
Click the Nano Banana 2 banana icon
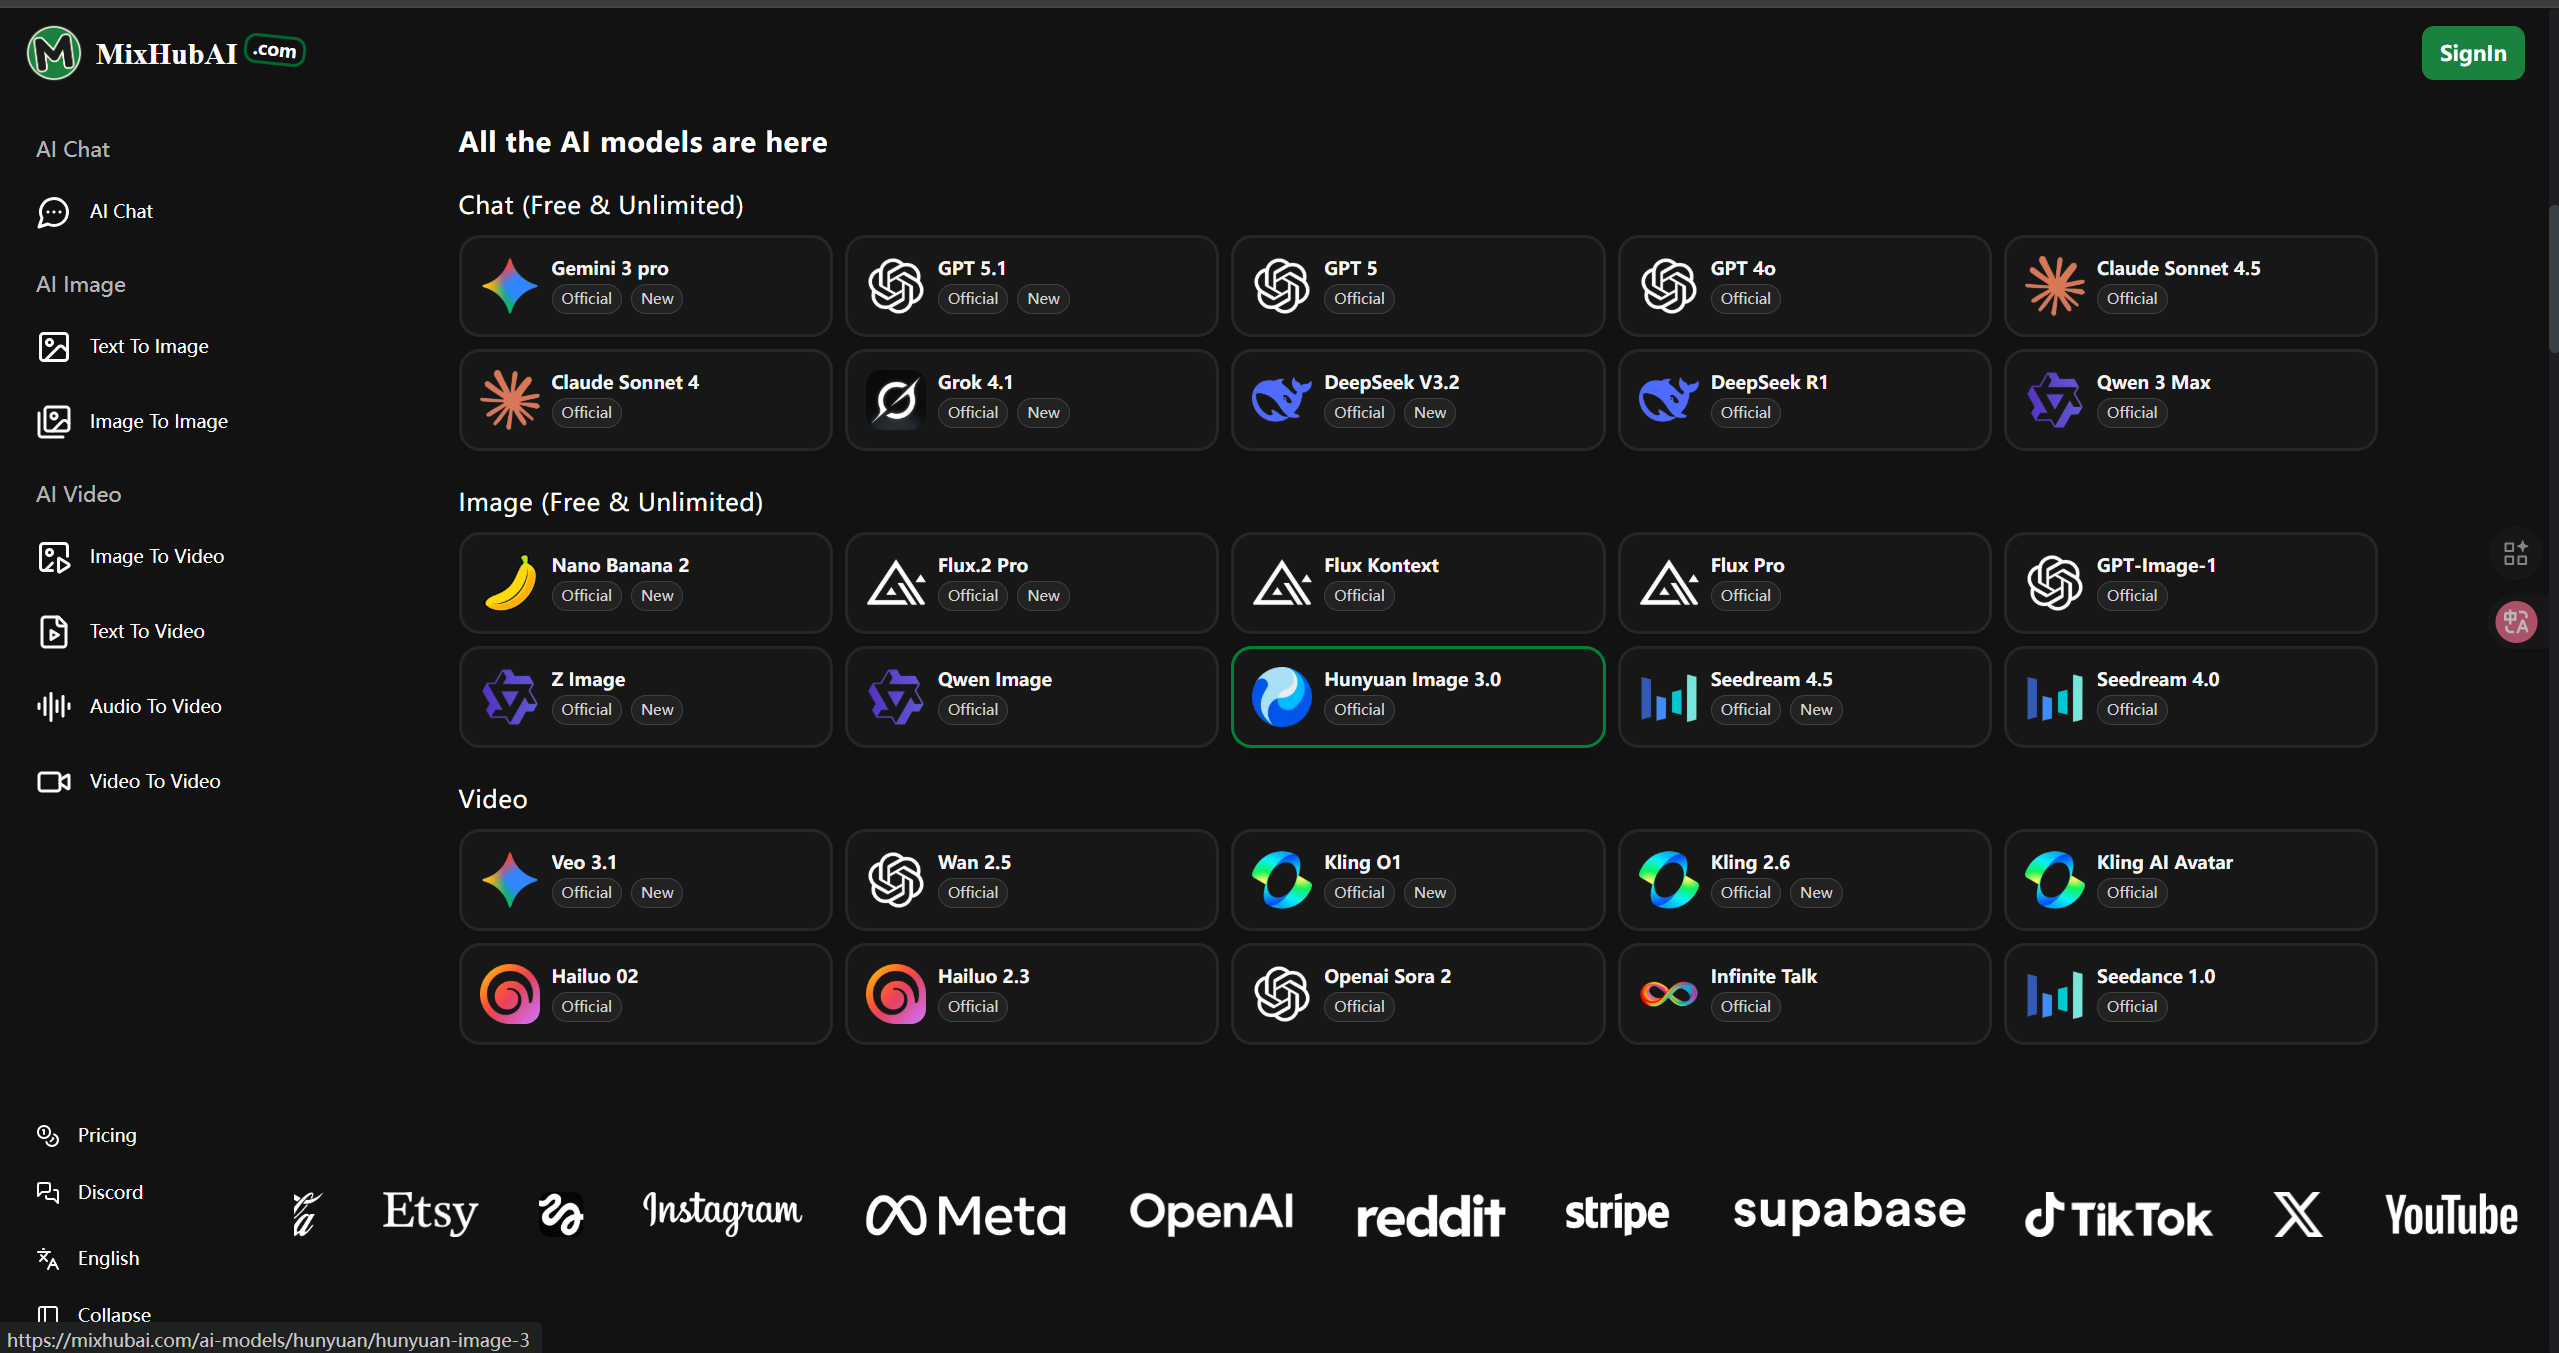coord(510,583)
